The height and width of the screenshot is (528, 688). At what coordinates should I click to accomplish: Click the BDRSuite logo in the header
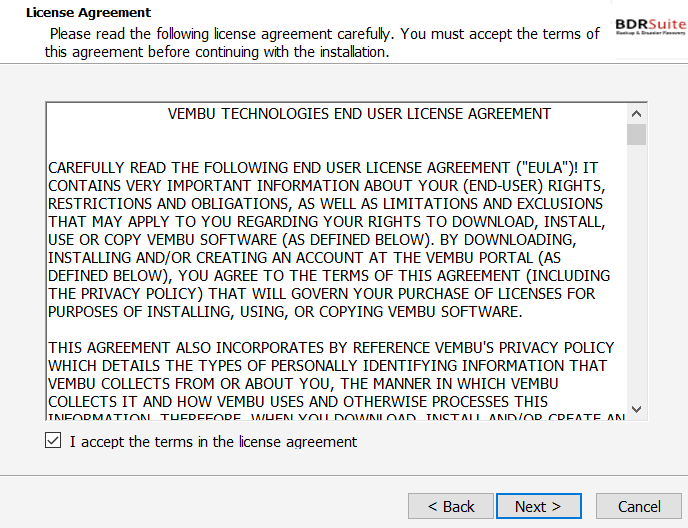pos(651,27)
